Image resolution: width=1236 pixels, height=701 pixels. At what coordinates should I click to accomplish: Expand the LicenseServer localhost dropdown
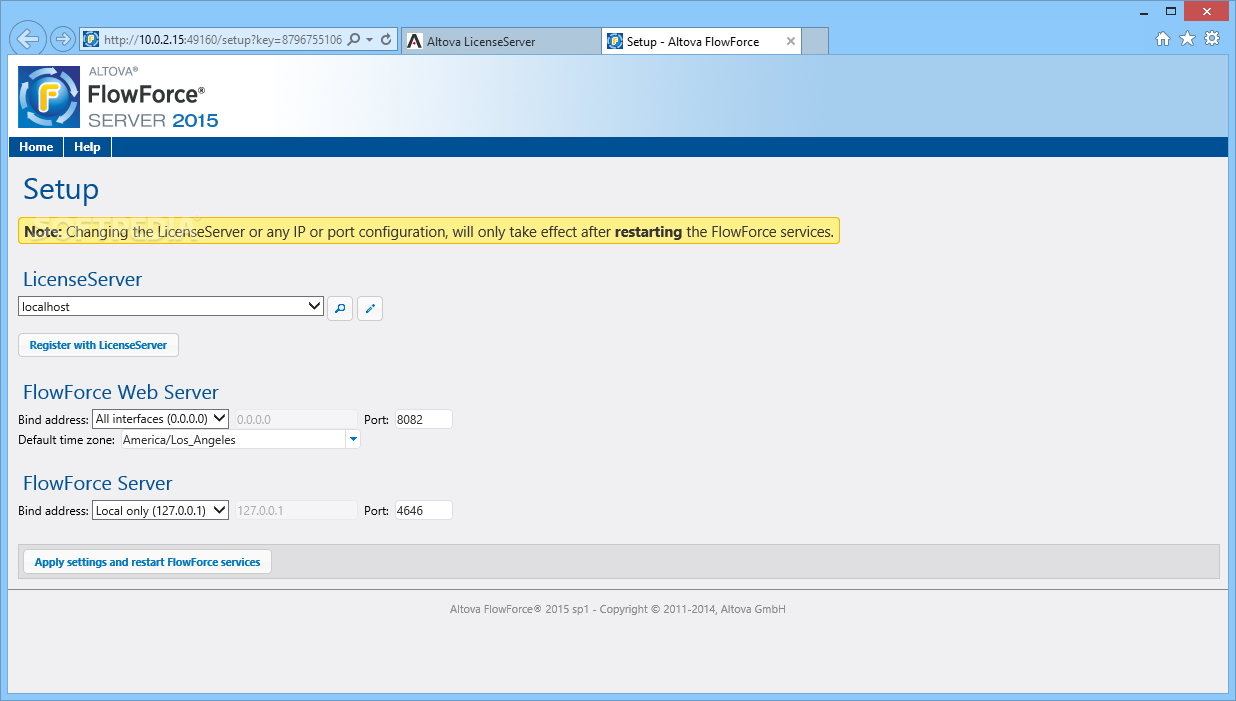tap(171, 306)
